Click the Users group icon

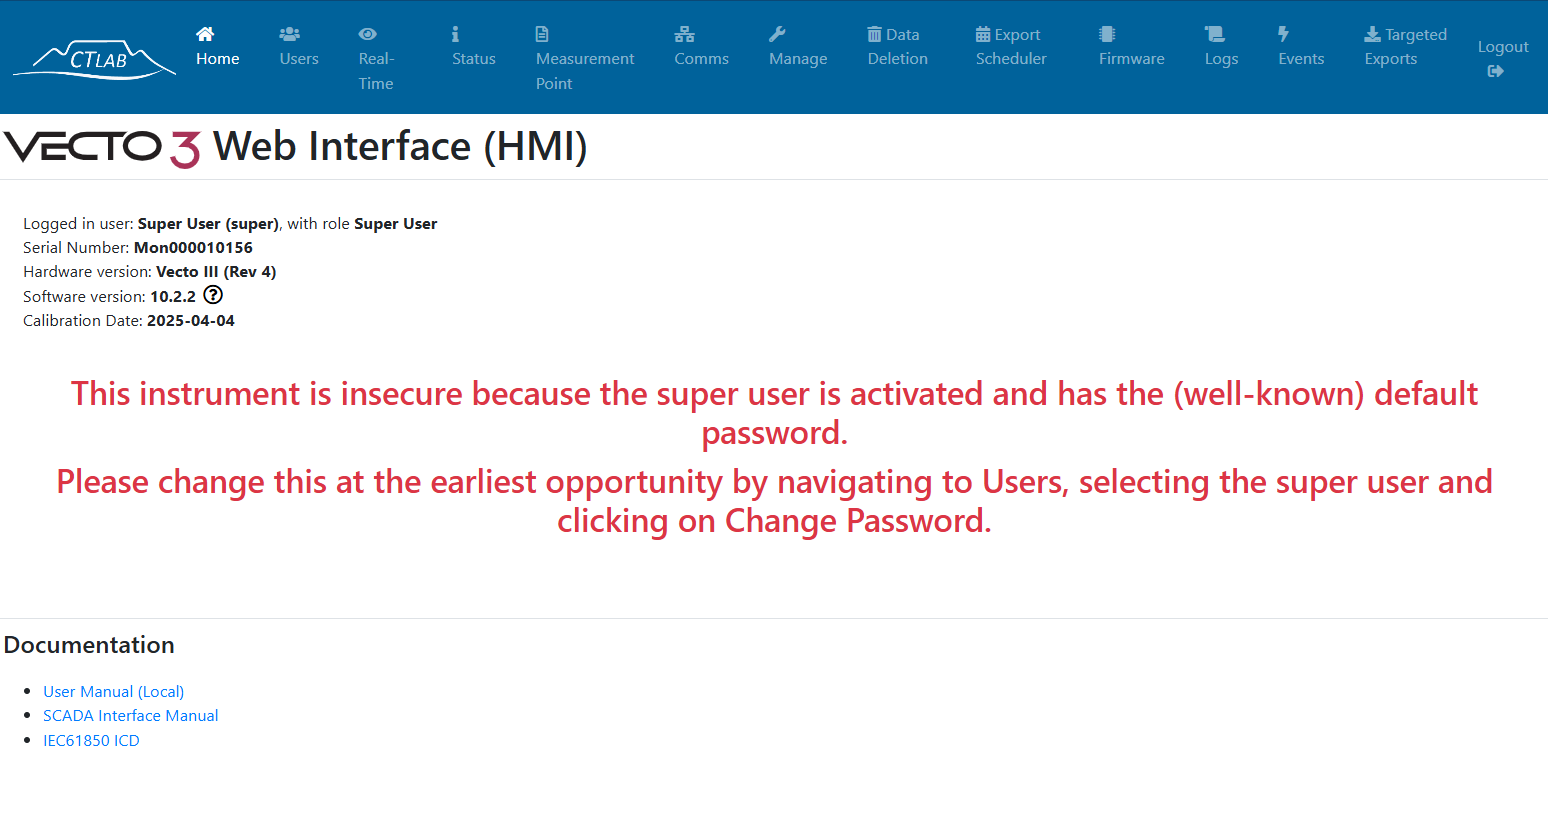[x=289, y=34]
